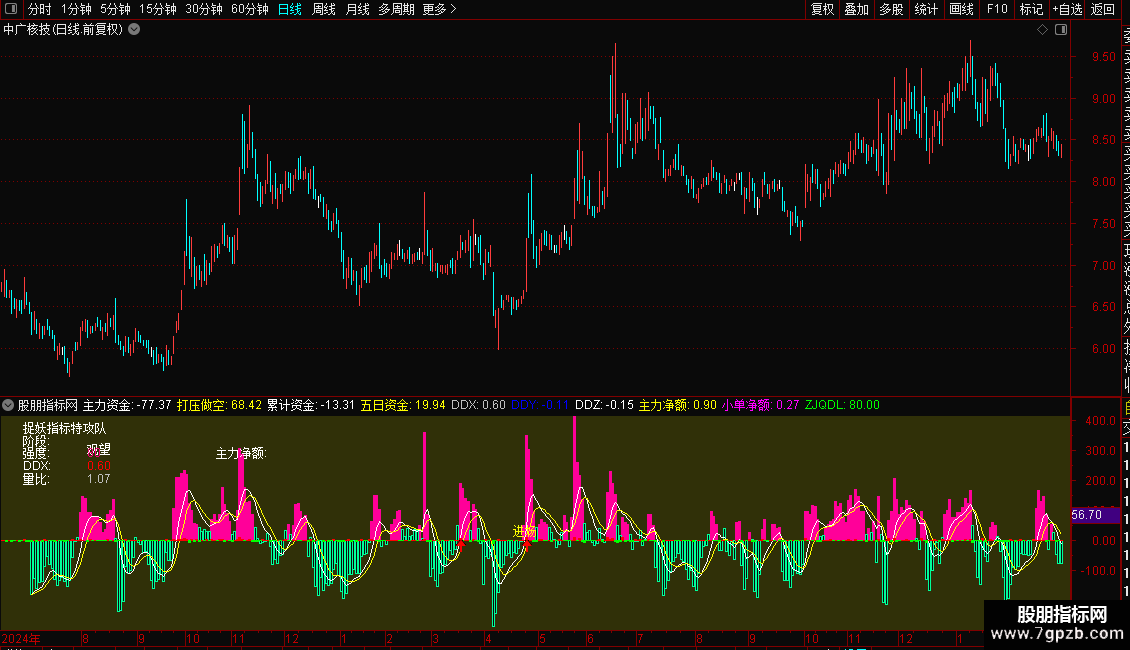Click the diamond icon above the chart
Screen dimensions: 1130x650
coord(1043,30)
